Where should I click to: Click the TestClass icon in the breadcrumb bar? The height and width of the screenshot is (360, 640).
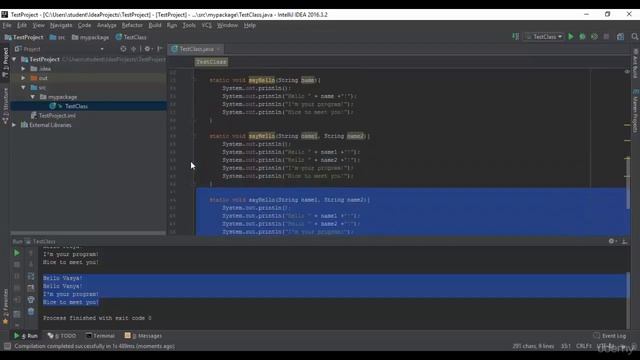pyautogui.click(x=119, y=37)
